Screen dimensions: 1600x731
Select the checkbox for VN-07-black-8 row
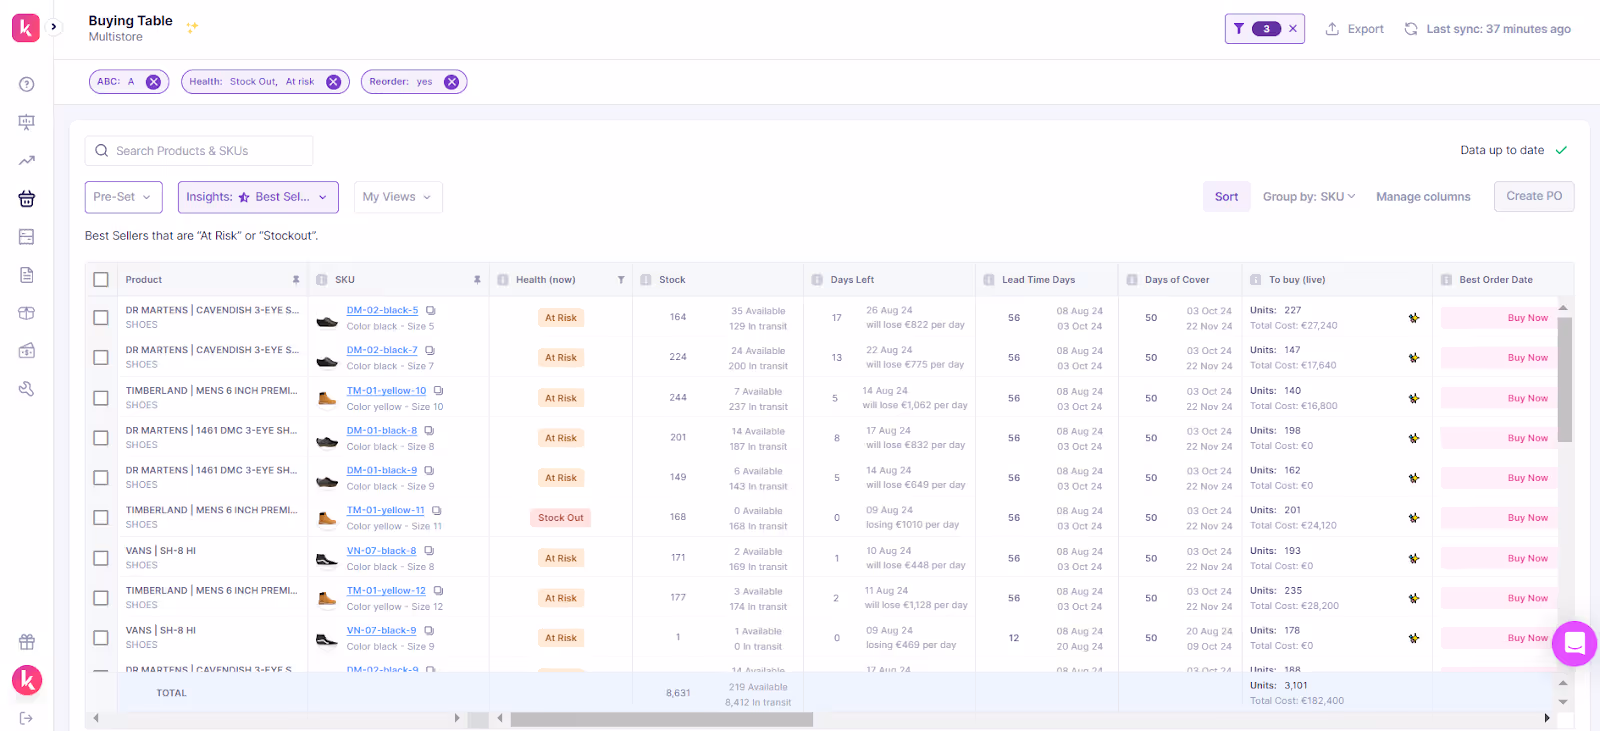click(101, 558)
